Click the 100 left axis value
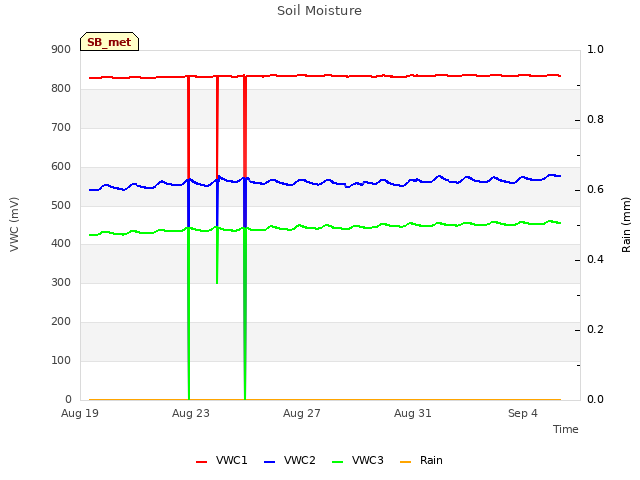Screen dimensions: 640x480 pos(61,360)
